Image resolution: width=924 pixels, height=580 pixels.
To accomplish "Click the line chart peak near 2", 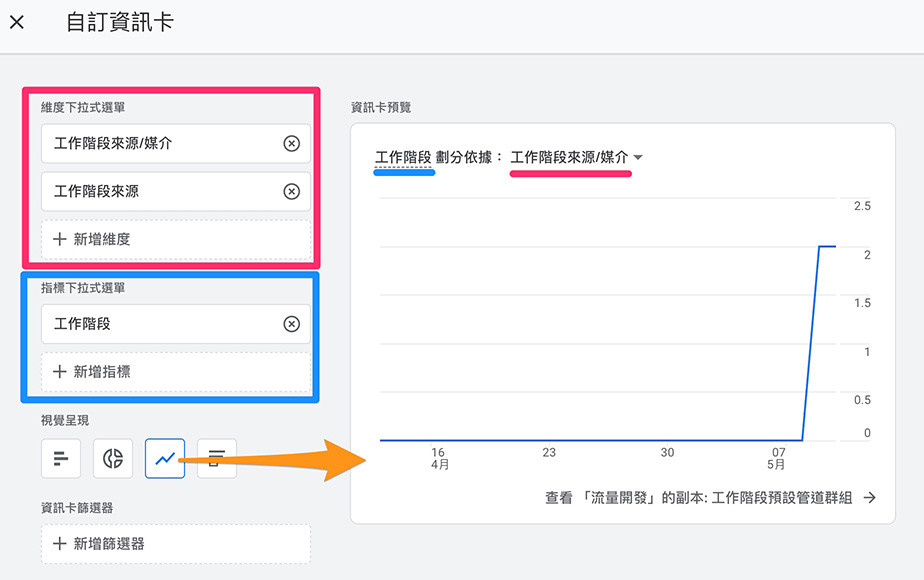I will 827,246.
